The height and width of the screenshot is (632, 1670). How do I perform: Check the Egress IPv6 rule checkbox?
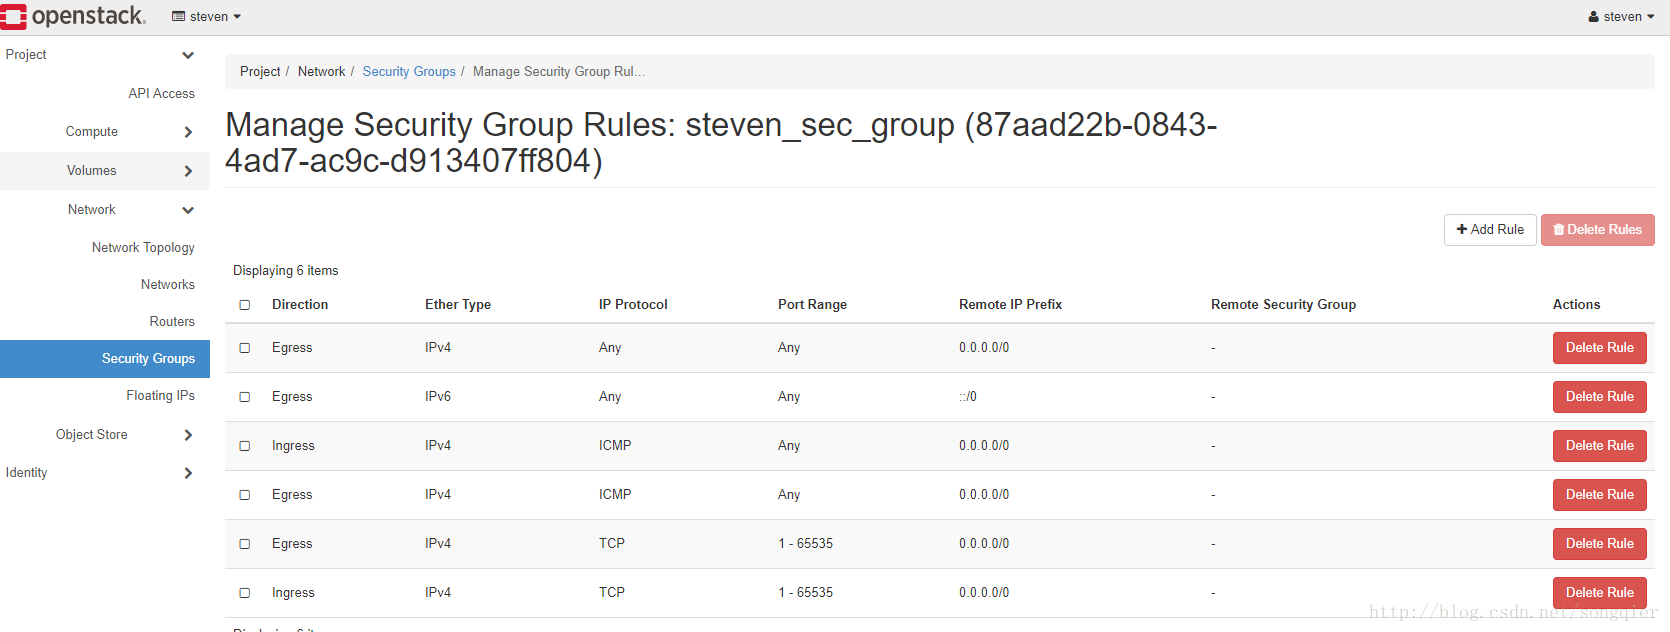[245, 397]
